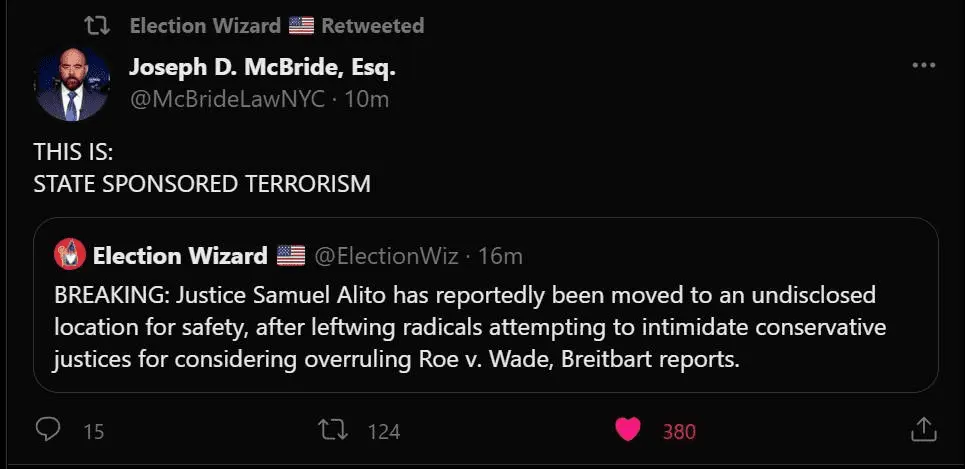965x469 pixels.
Task: Click the quoted tweet's 16m timestamp
Action: pyautogui.click(x=500, y=255)
